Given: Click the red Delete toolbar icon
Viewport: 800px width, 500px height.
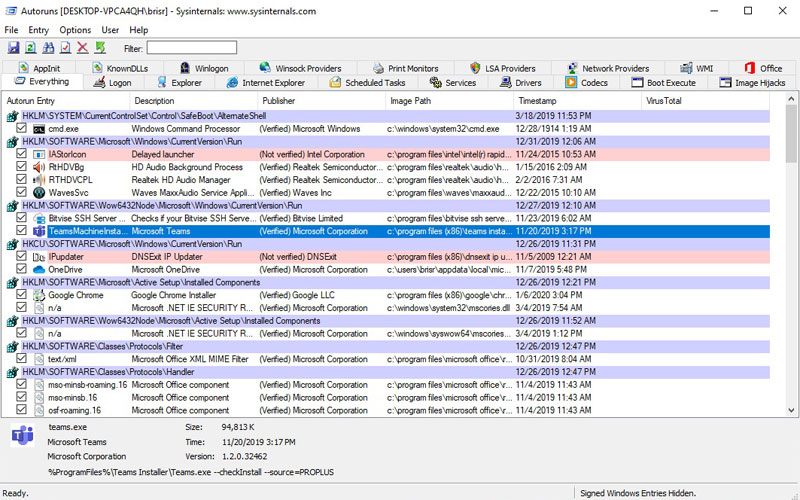Looking at the screenshot, I should 83,48.
